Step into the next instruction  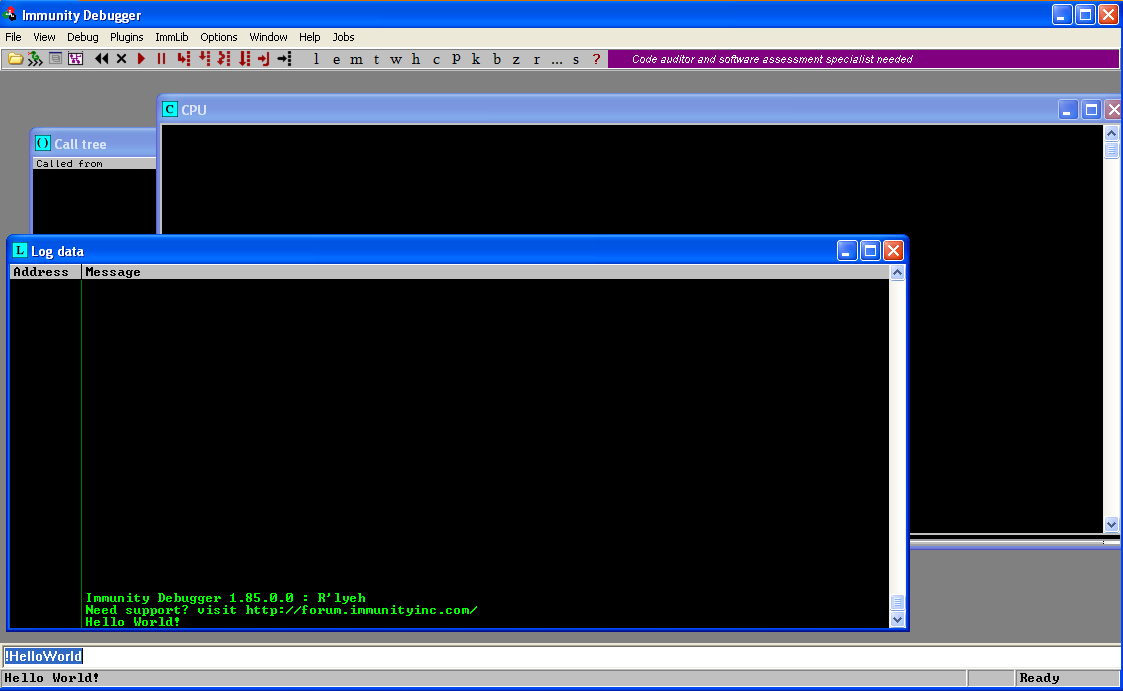(x=182, y=58)
